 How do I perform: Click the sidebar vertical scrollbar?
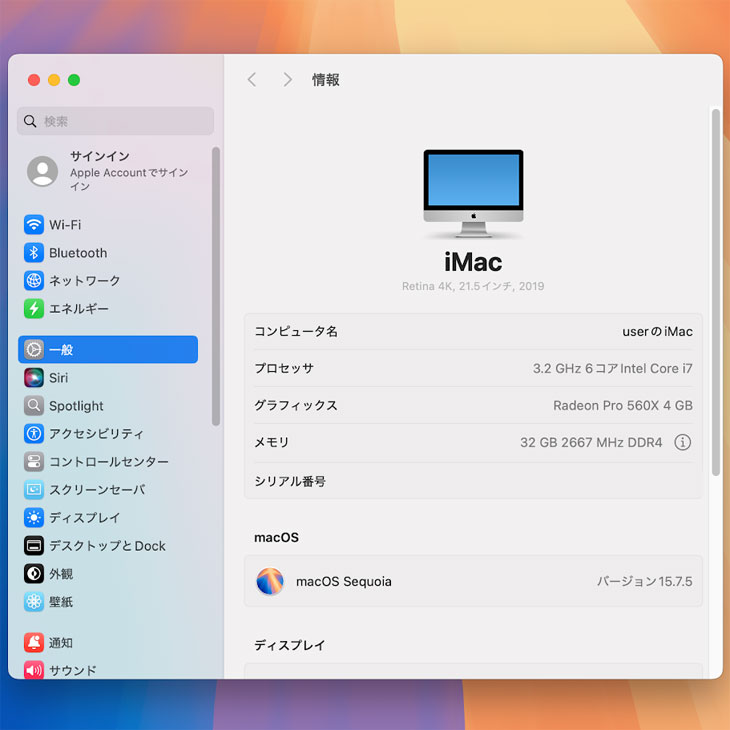216,285
